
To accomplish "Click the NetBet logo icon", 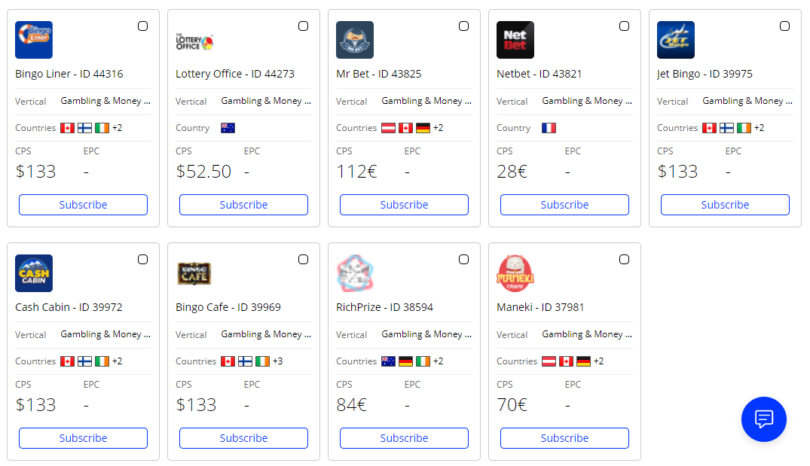I will [x=515, y=40].
